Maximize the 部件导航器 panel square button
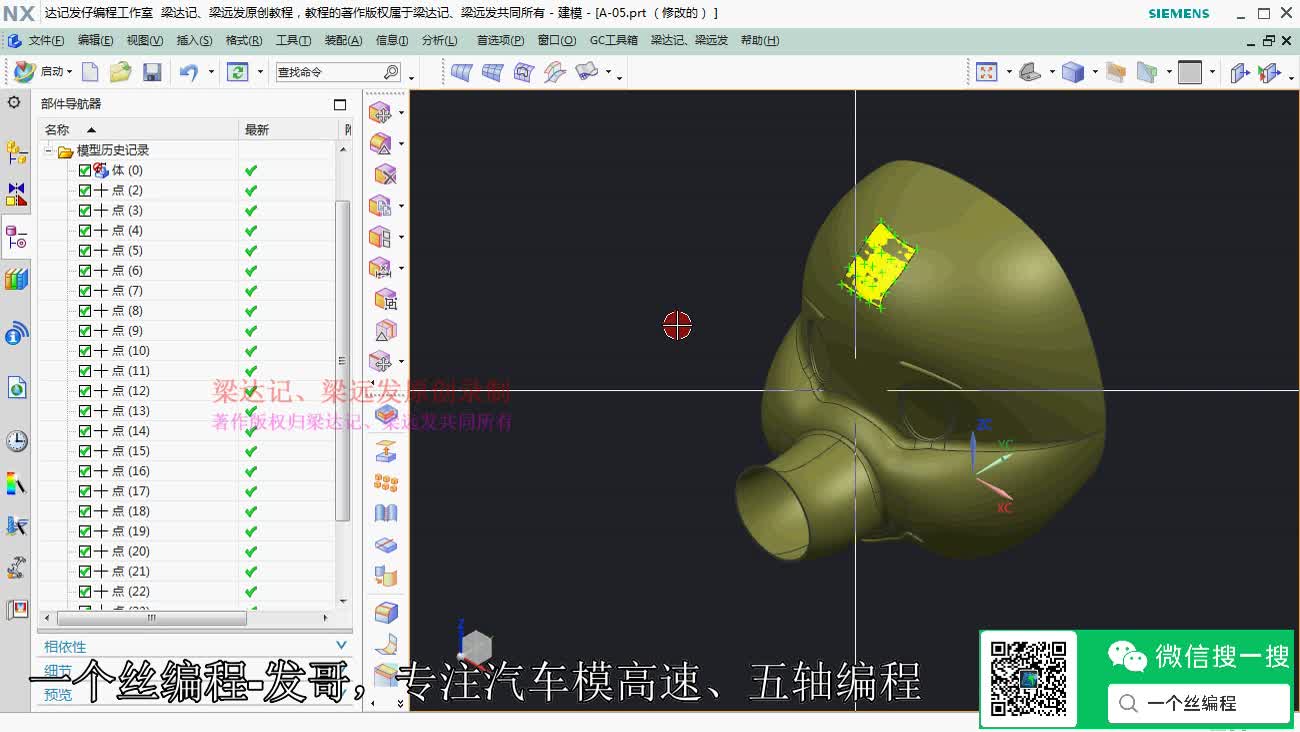 coord(340,104)
